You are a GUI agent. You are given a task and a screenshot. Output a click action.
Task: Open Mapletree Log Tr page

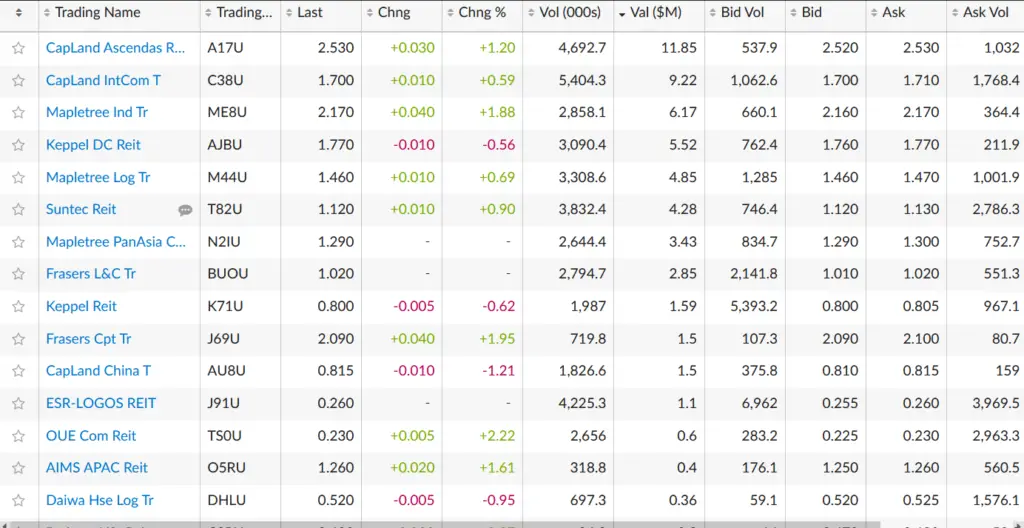[x=98, y=177]
